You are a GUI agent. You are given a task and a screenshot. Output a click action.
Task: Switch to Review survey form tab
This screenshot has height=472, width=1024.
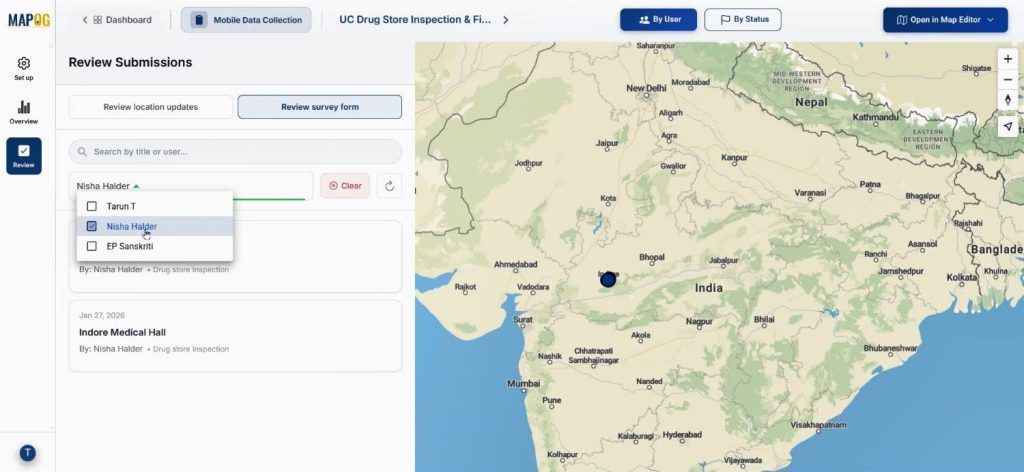(x=319, y=107)
